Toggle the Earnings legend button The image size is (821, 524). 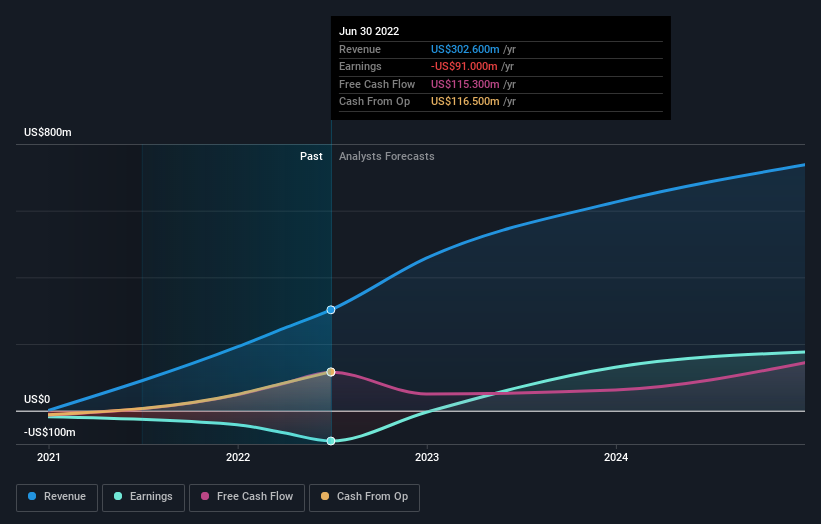coord(143,497)
